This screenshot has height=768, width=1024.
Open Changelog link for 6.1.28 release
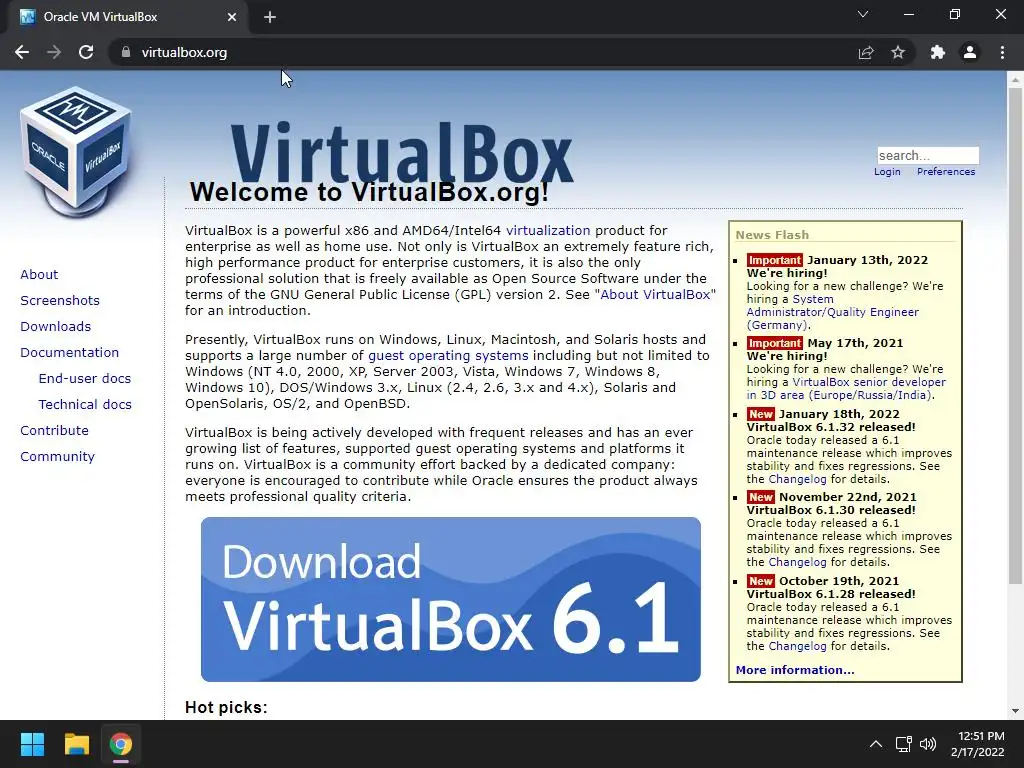(x=797, y=646)
